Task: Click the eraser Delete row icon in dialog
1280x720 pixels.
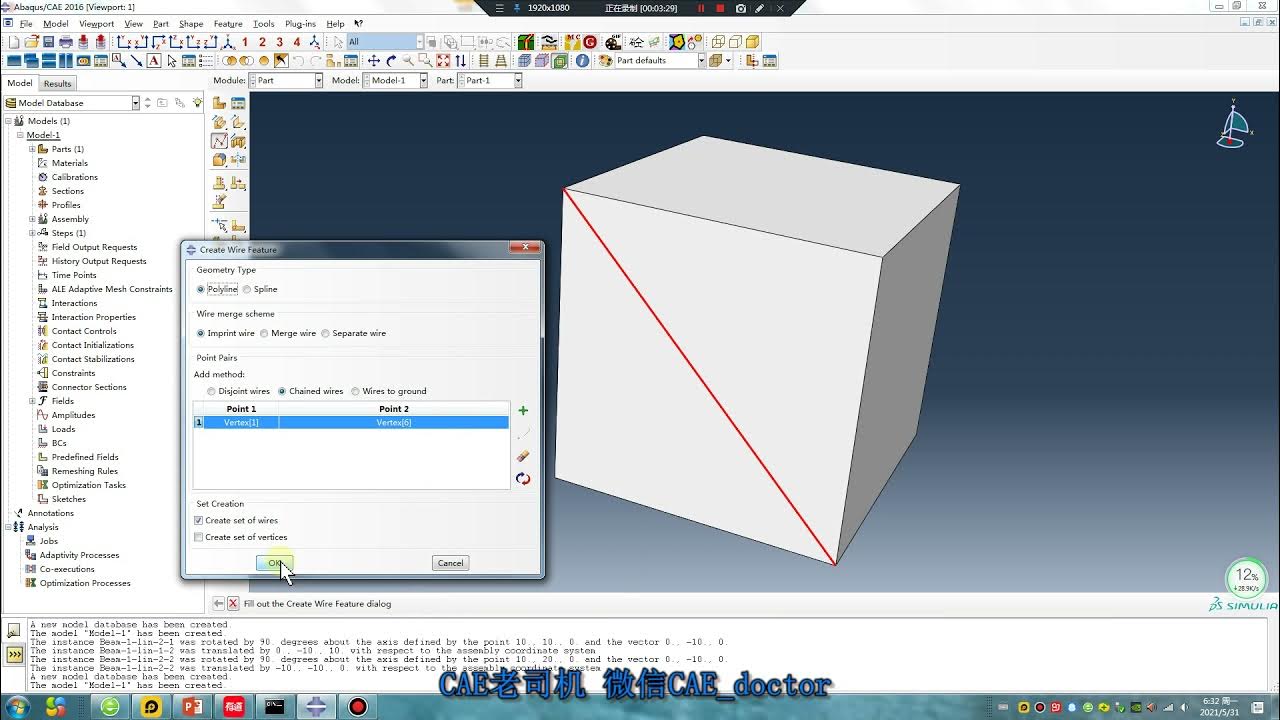Action: pos(523,456)
